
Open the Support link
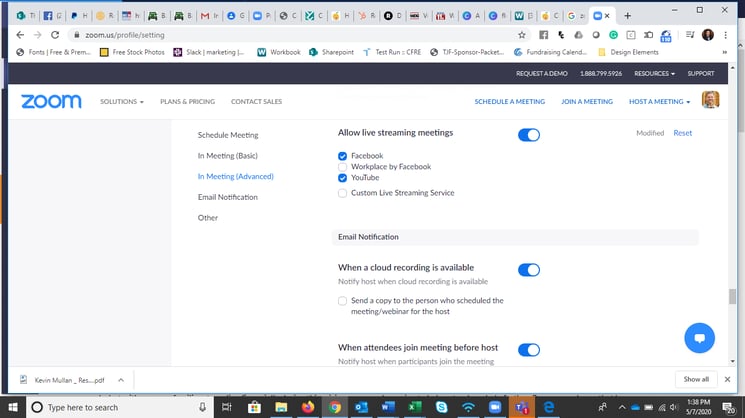[x=700, y=73]
